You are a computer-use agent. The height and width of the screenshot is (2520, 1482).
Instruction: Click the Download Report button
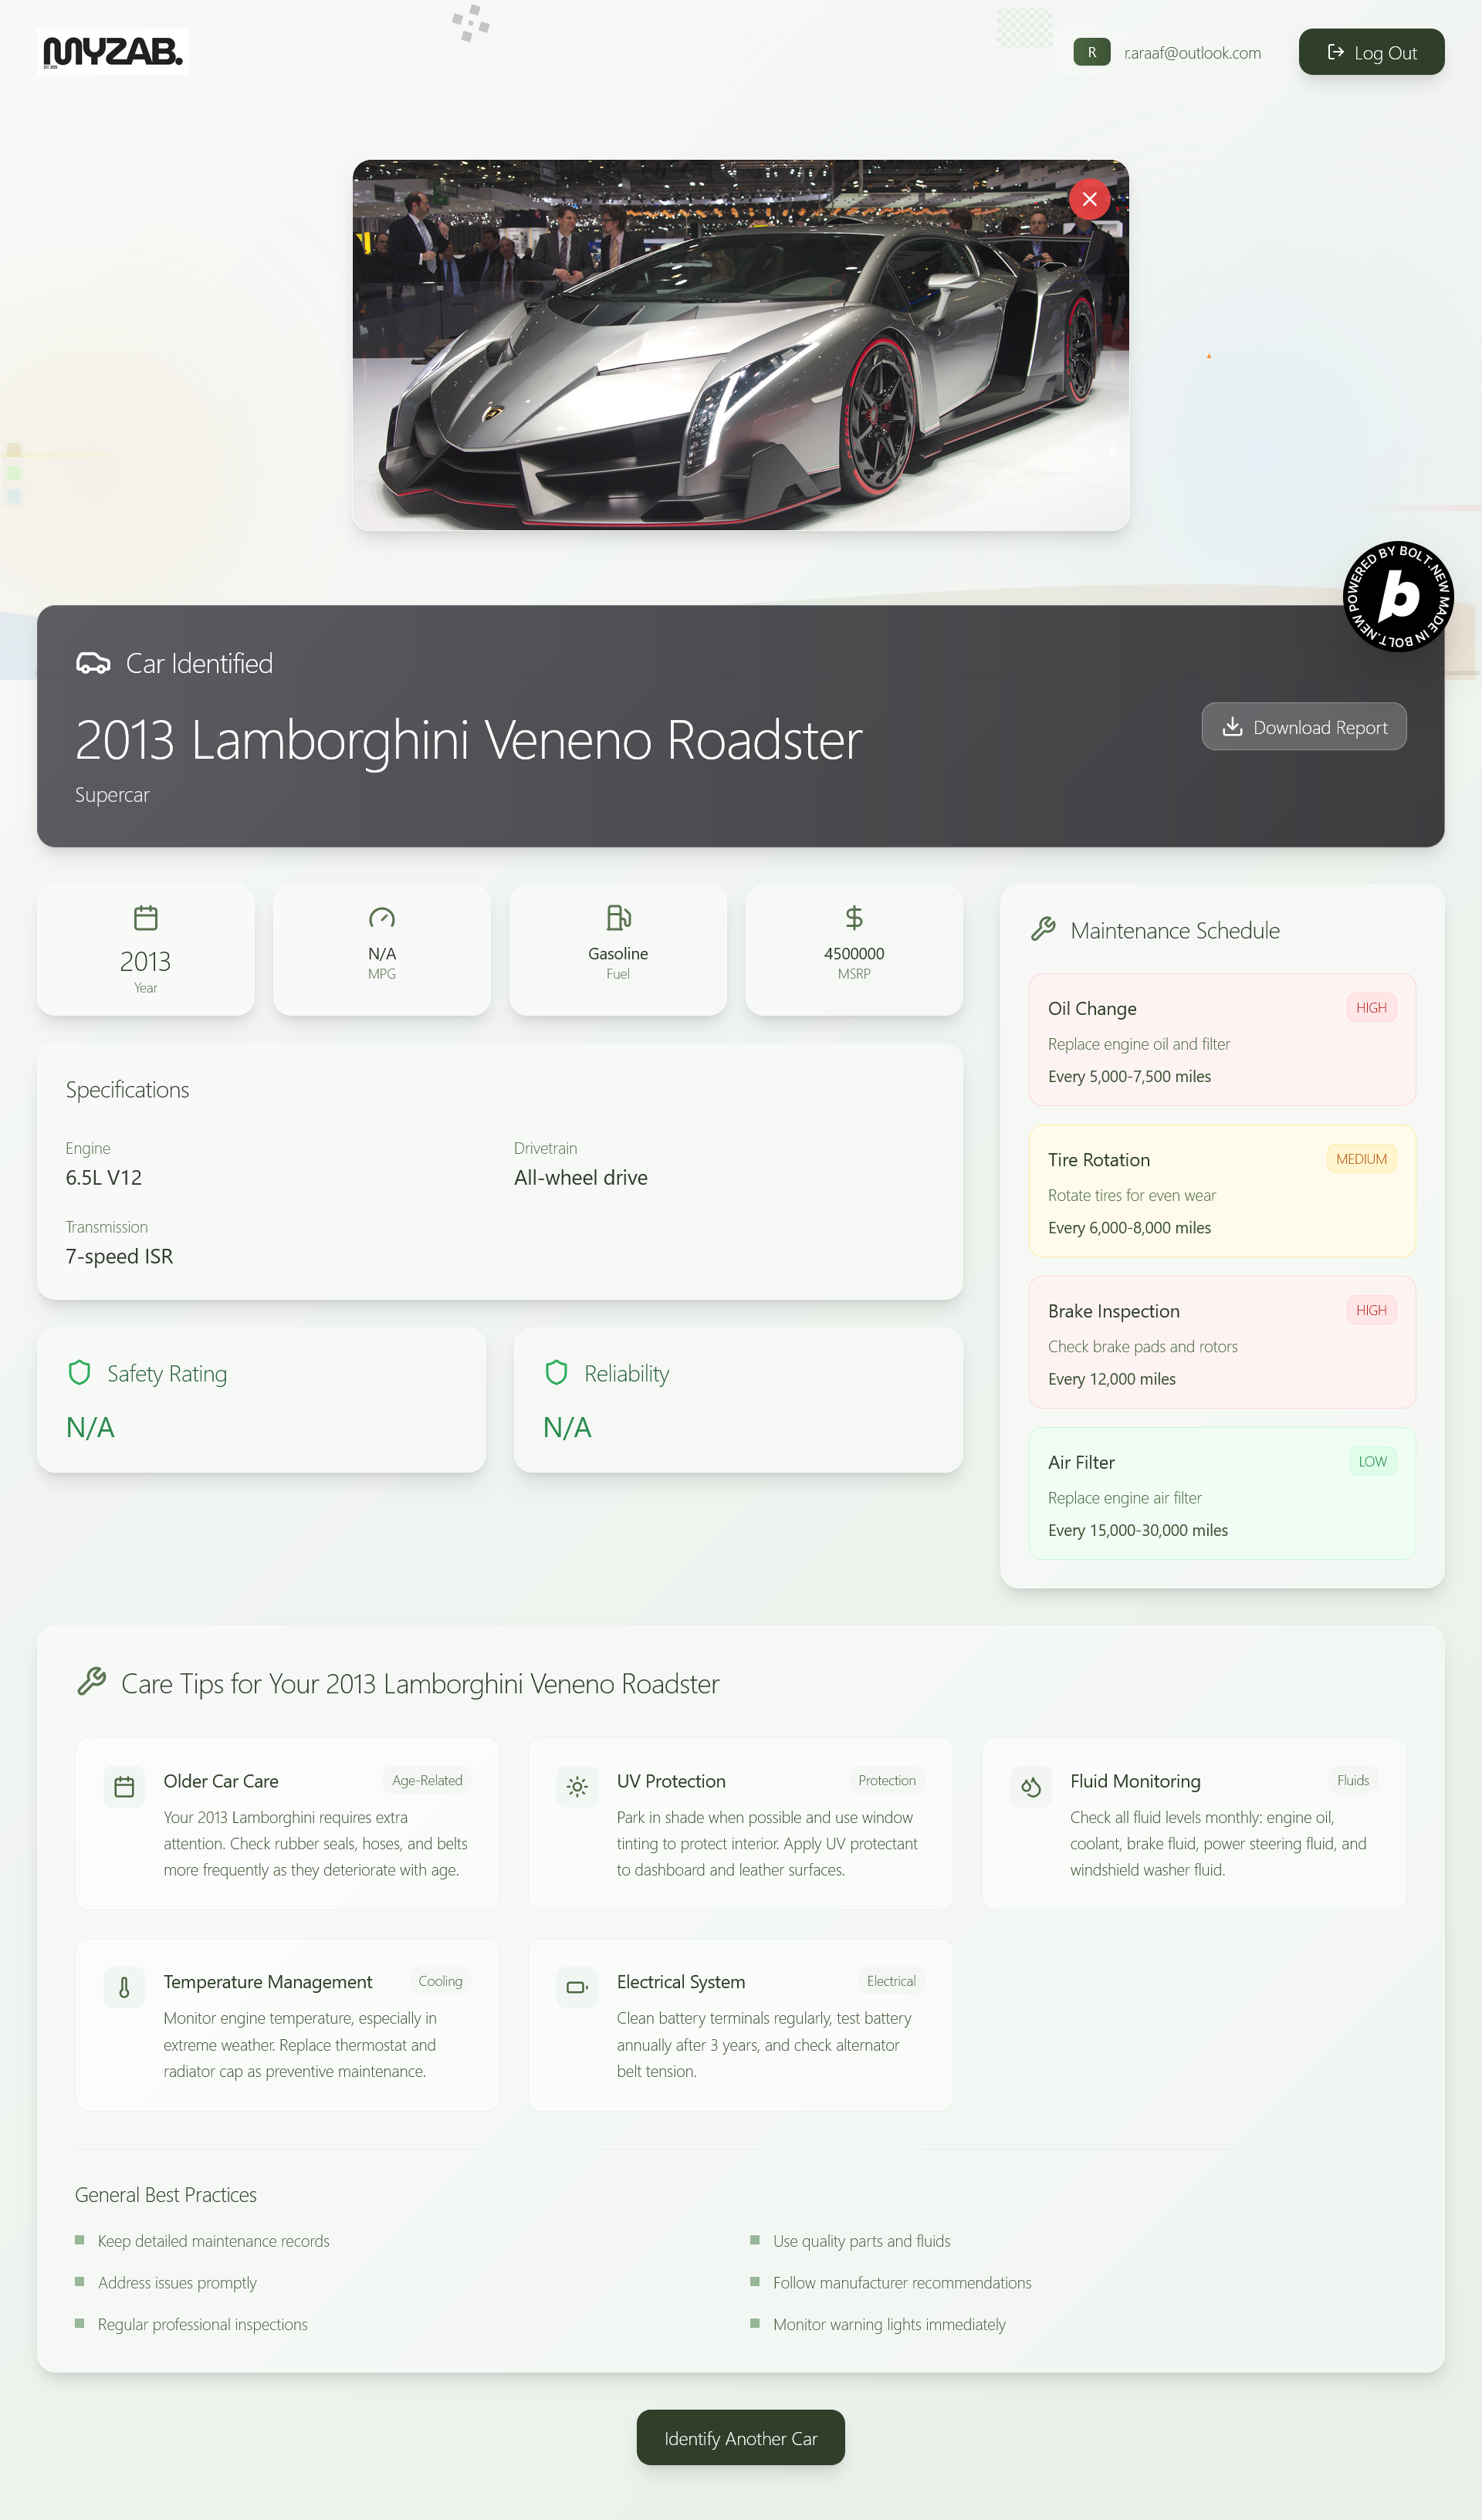[x=1303, y=727]
